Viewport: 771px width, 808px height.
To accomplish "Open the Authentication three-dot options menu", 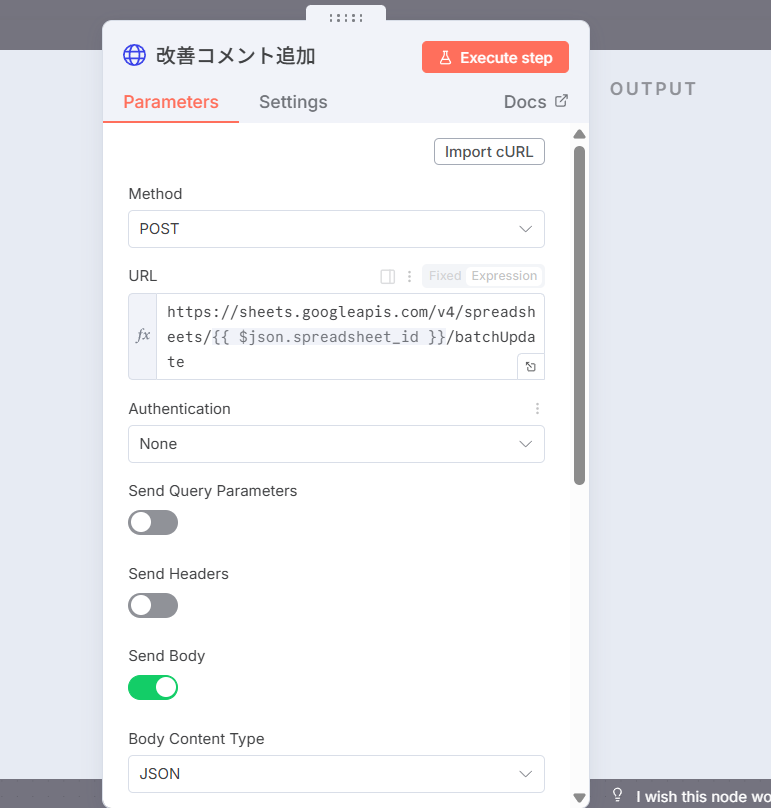I will pyautogui.click(x=537, y=409).
